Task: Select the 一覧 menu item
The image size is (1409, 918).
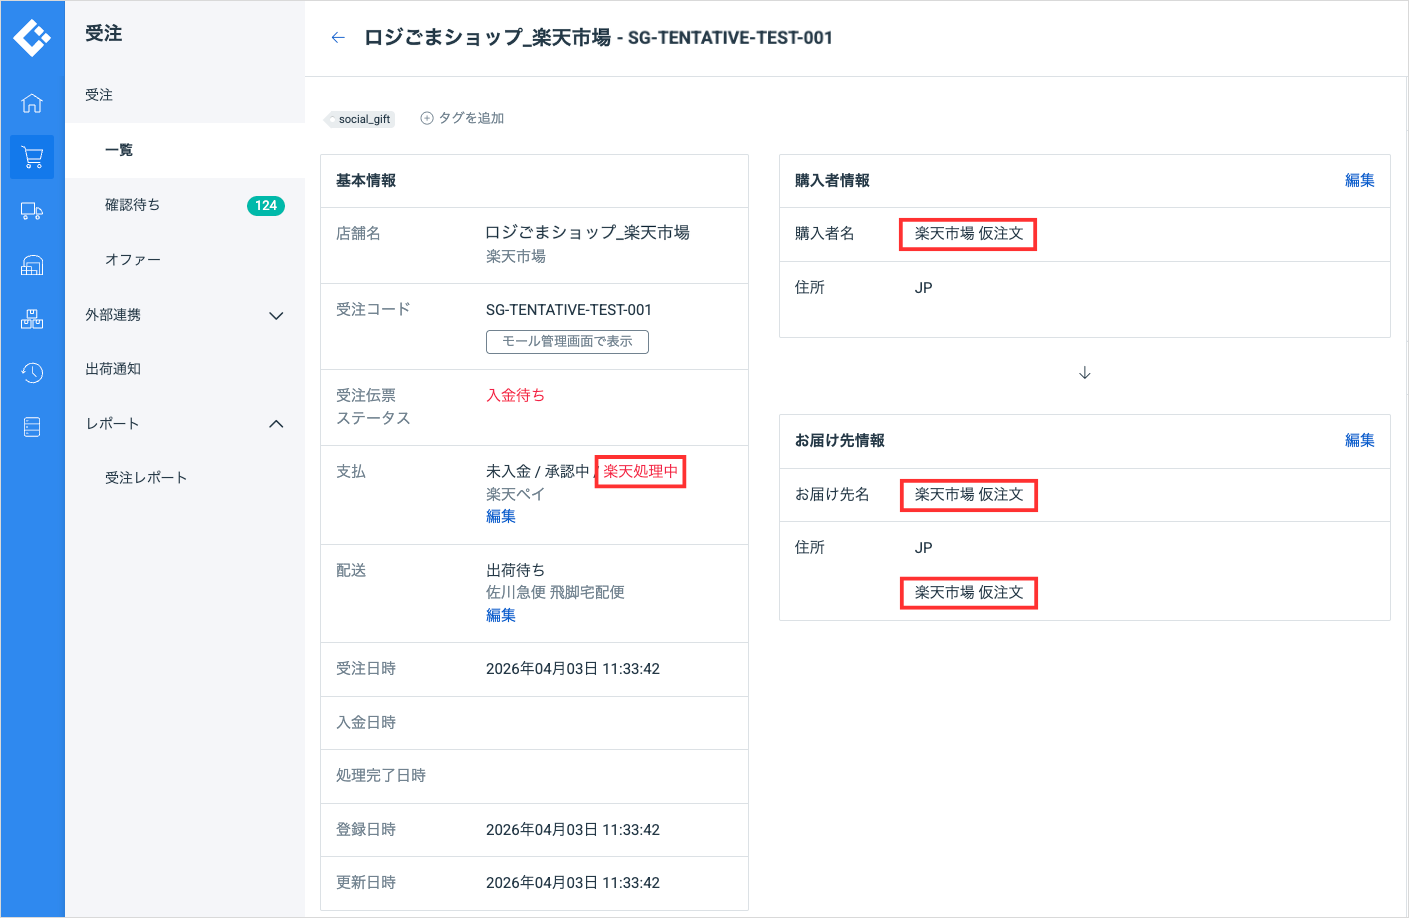Action: pyautogui.click(x=119, y=150)
